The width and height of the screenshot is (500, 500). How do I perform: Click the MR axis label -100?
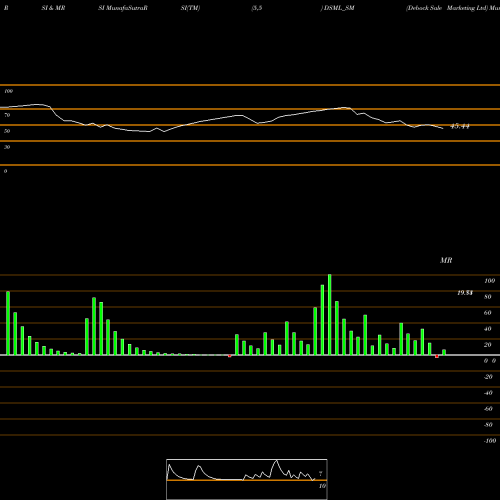490,441
